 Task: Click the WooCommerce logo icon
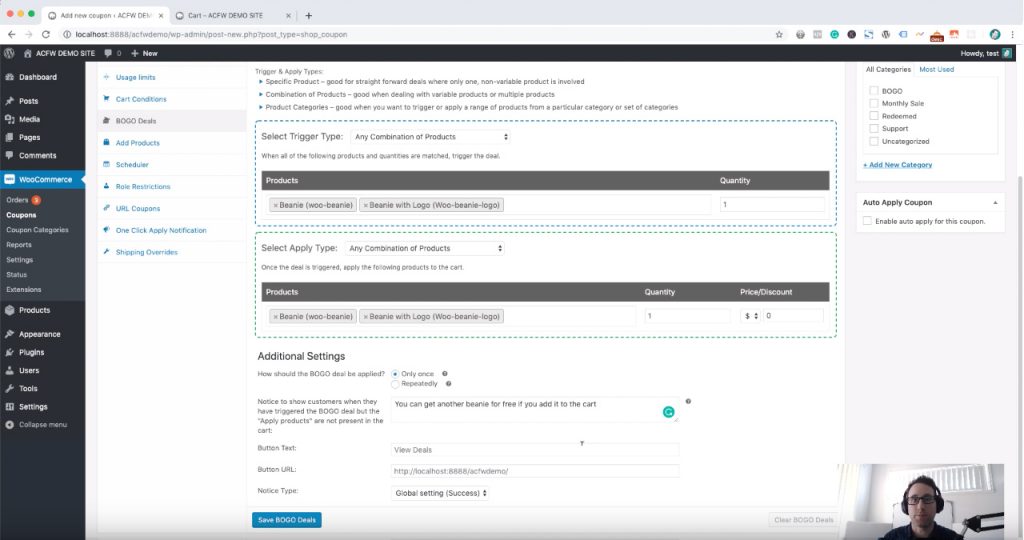[x=9, y=179]
